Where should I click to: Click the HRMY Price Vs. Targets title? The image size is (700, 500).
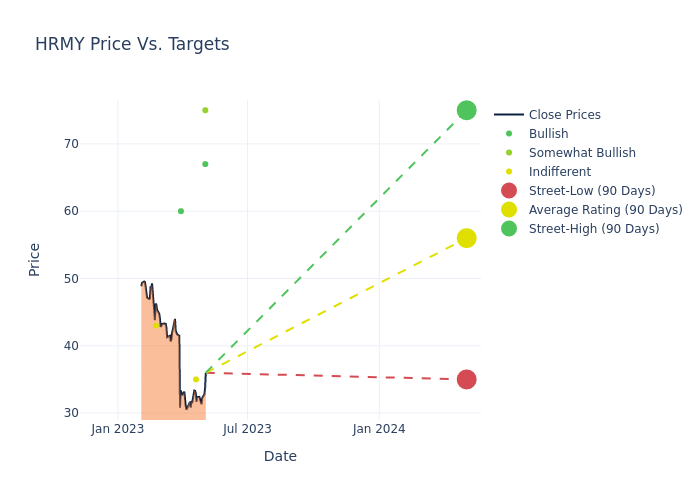(132, 44)
